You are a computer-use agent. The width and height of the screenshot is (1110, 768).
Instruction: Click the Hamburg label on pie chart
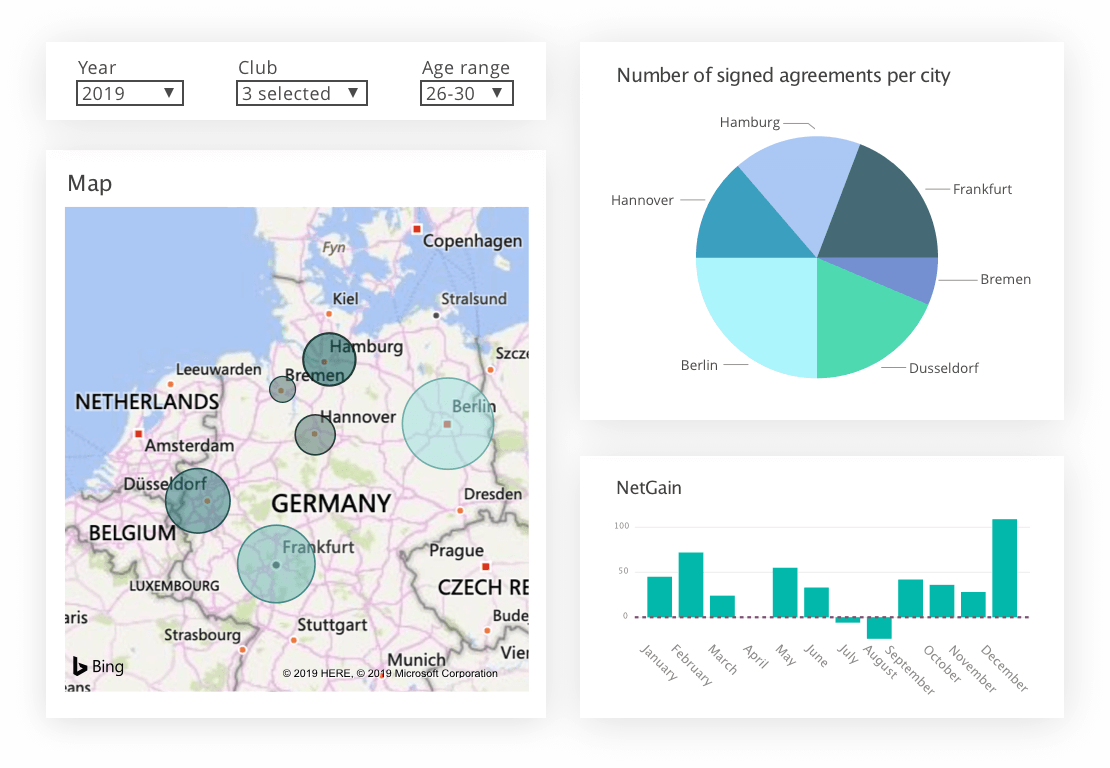tap(749, 122)
